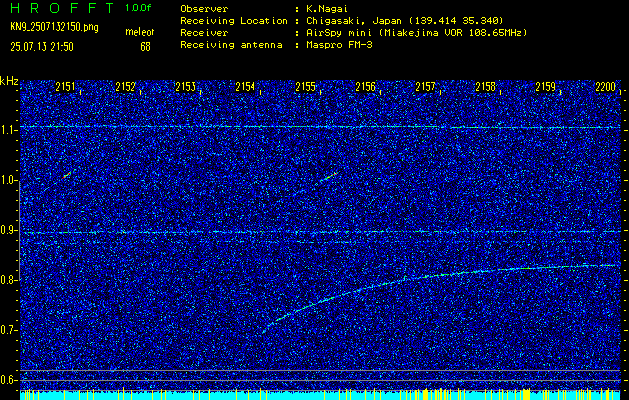The image size is (629, 400).
Task: Click the meteor count value 68
Action: [145, 47]
